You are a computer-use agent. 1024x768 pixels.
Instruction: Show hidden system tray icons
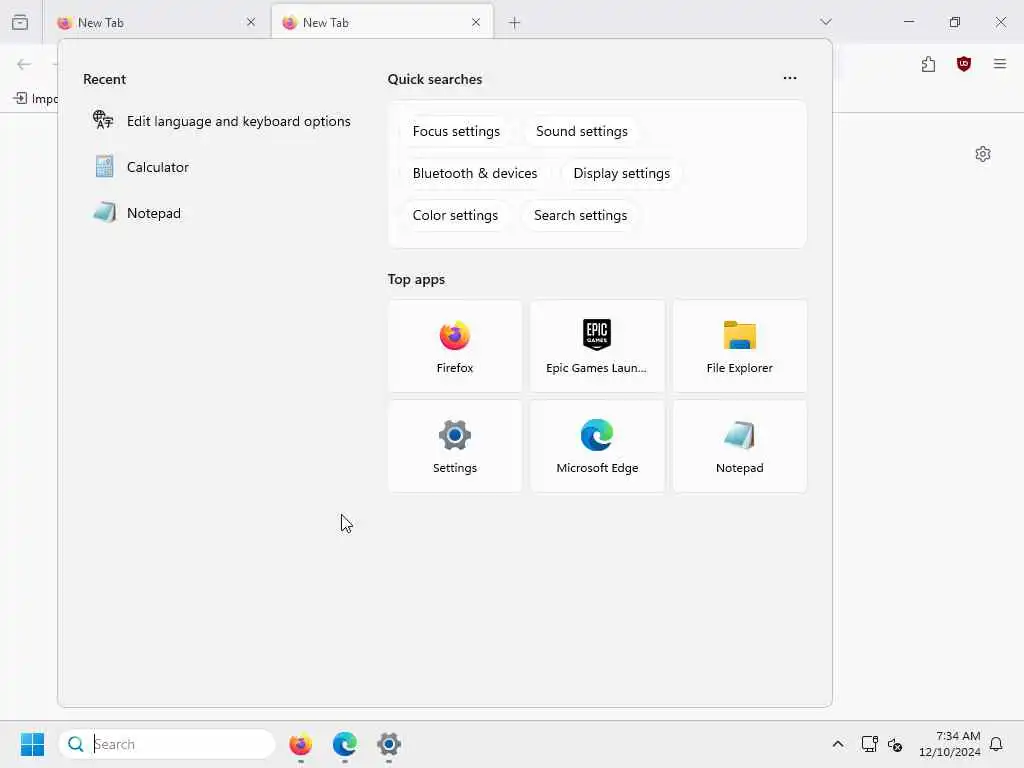pos(837,744)
